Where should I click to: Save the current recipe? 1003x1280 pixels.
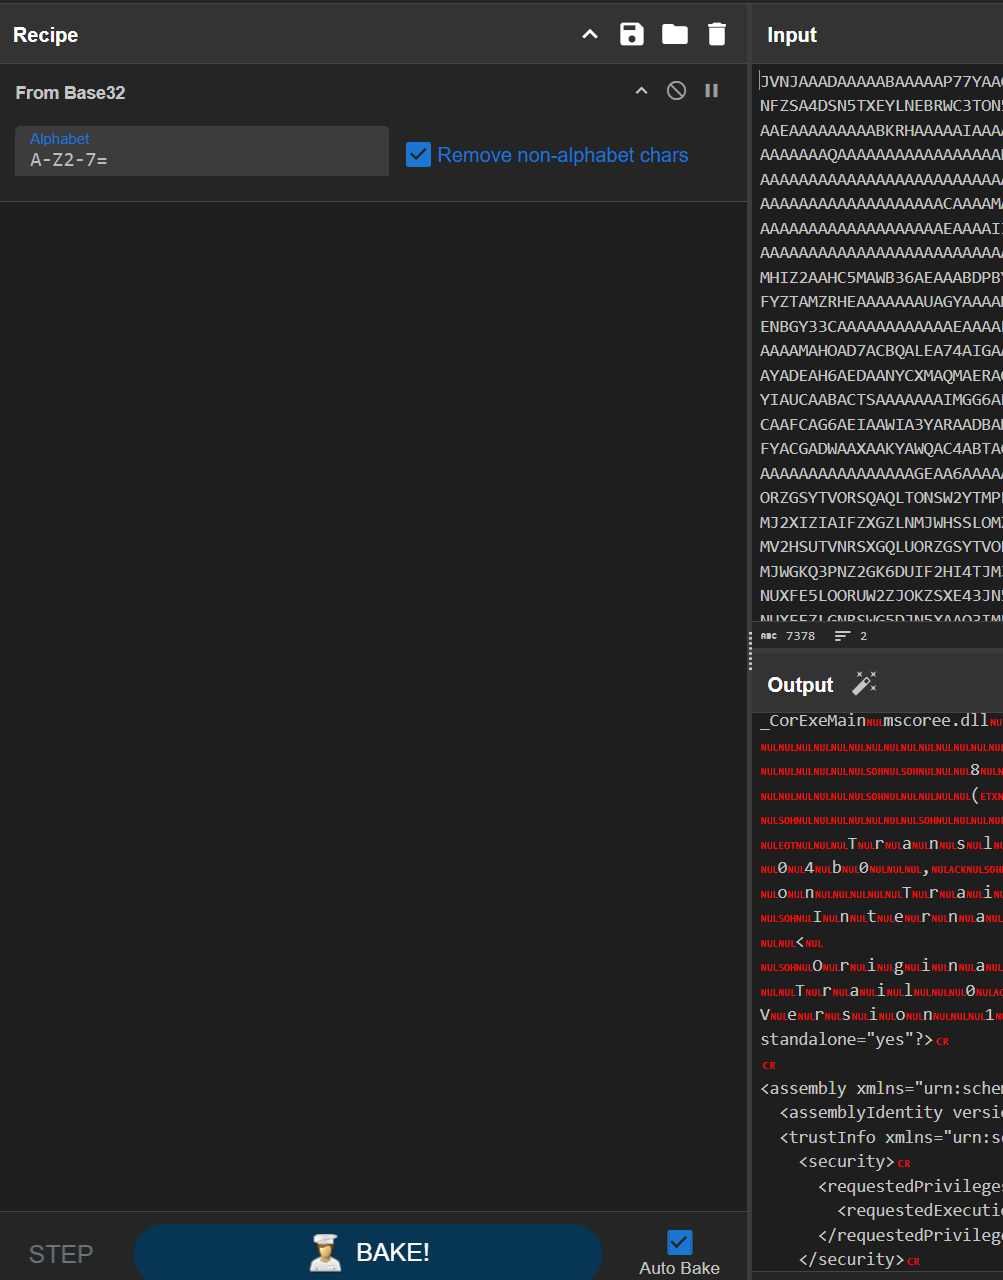[x=632, y=35]
